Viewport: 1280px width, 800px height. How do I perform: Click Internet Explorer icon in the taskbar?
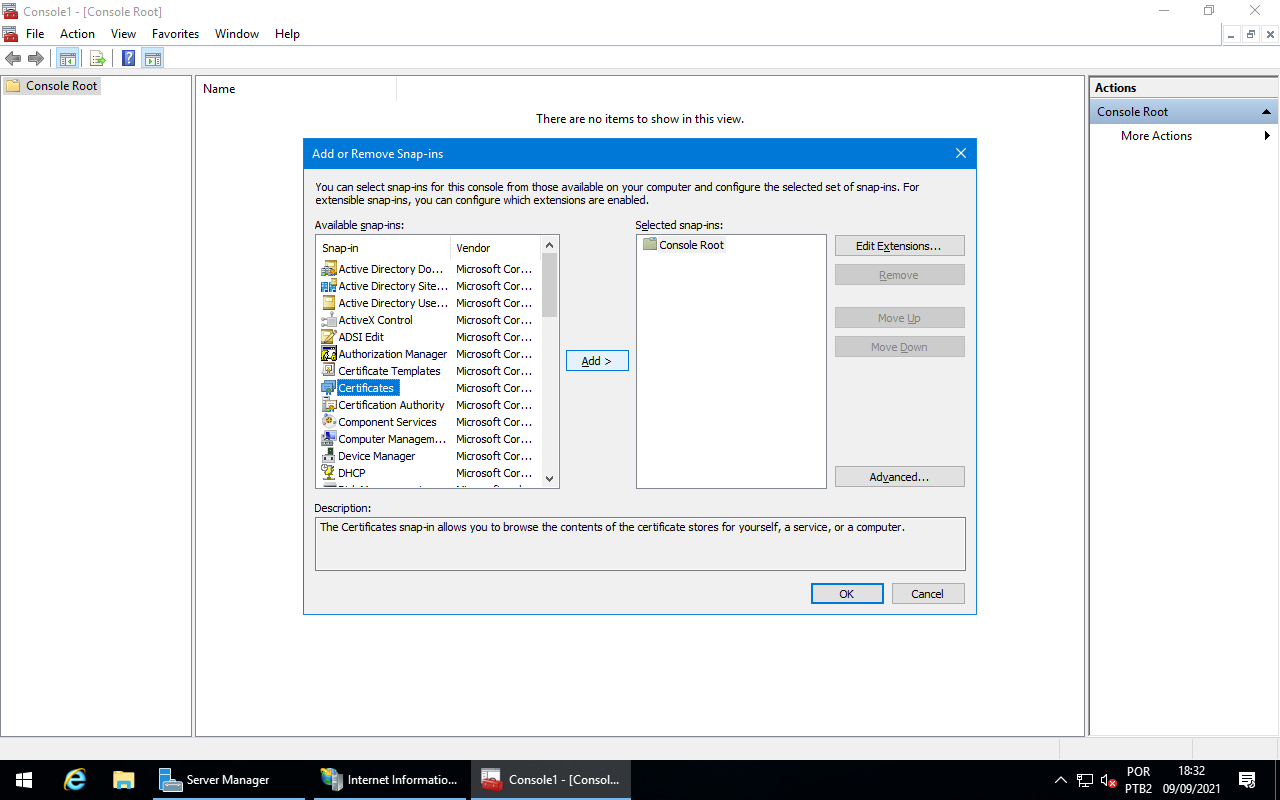click(x=75, y=780)
